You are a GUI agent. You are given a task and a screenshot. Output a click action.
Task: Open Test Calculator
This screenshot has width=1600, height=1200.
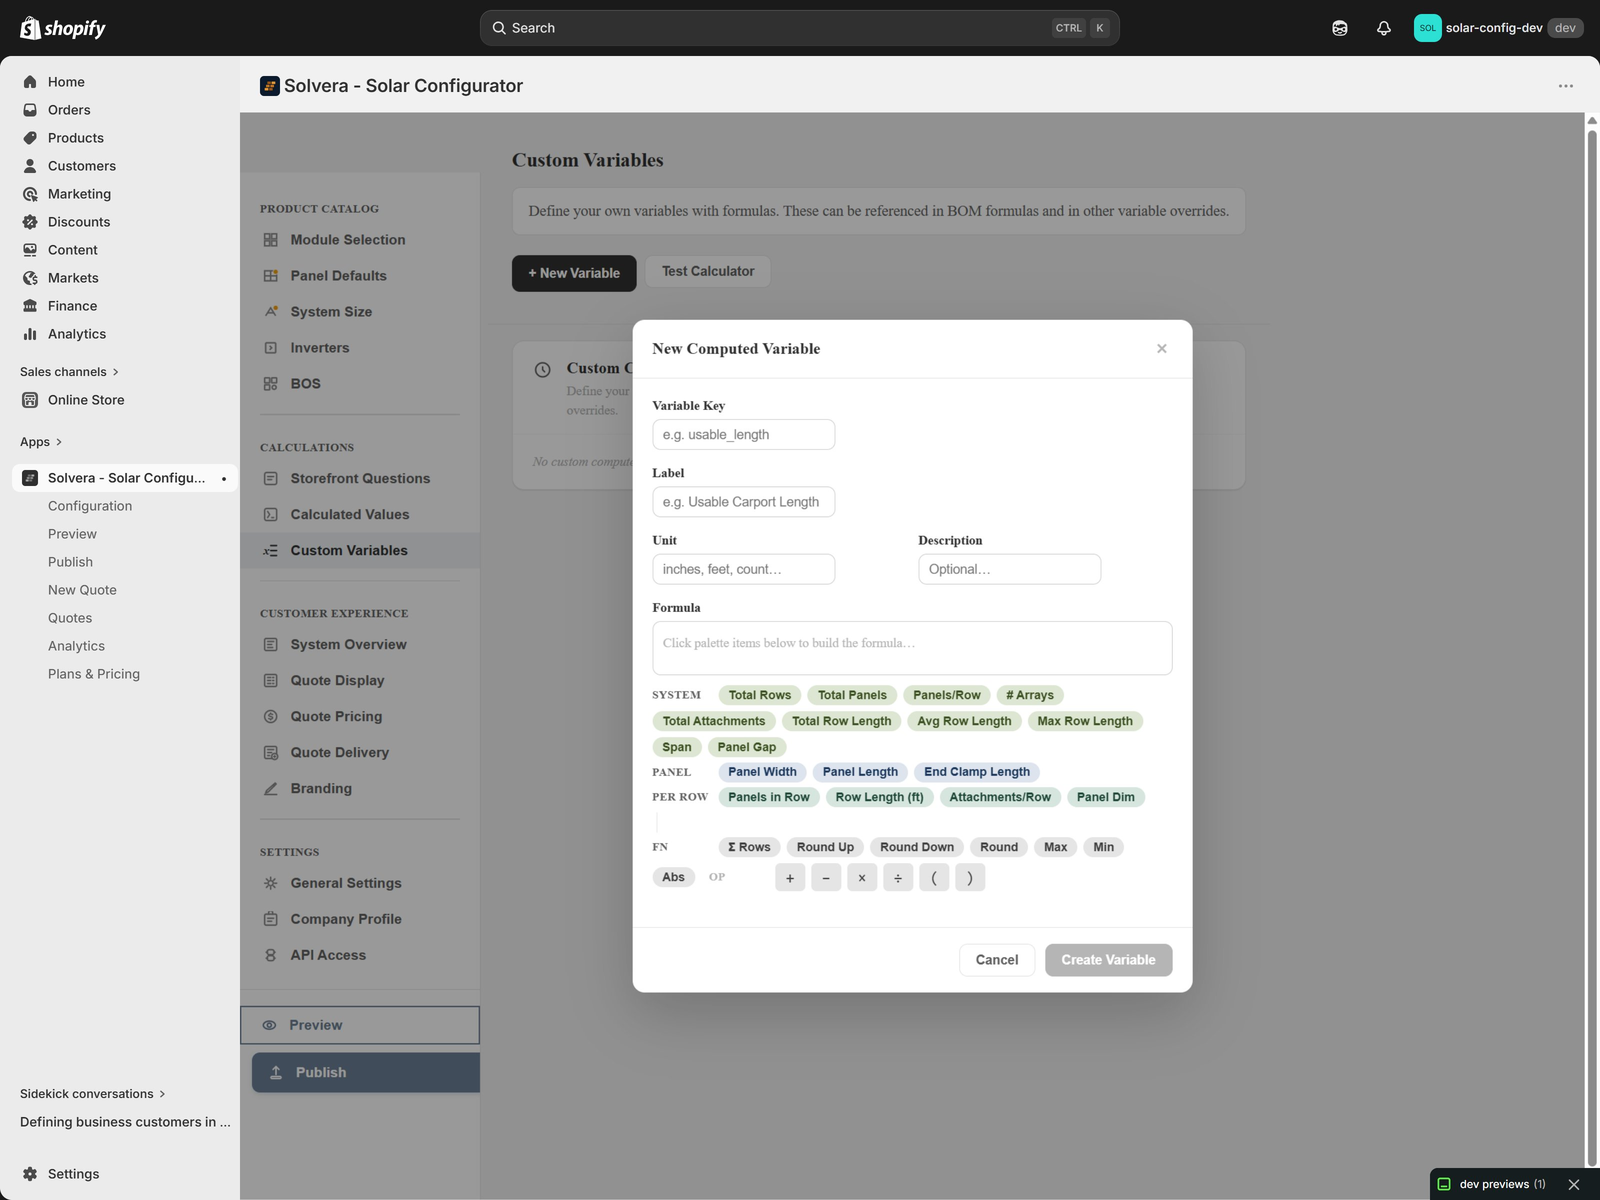(708, 271)
